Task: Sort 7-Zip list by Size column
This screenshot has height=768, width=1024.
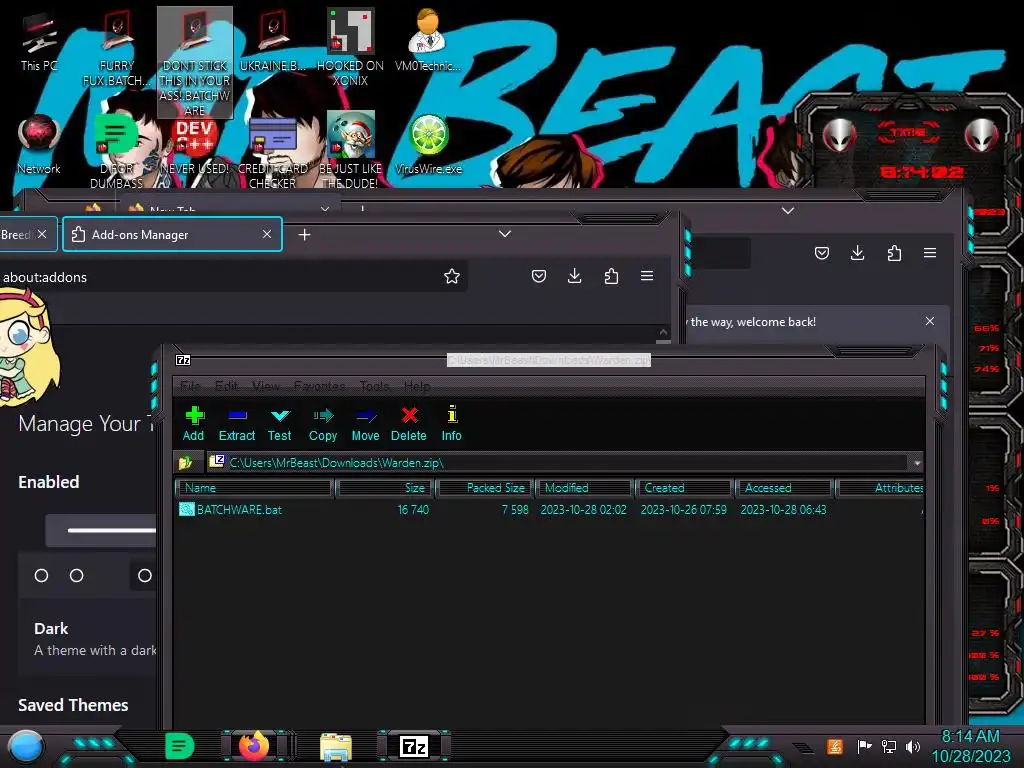Action: pyautogui.click(x=385, y=488)
